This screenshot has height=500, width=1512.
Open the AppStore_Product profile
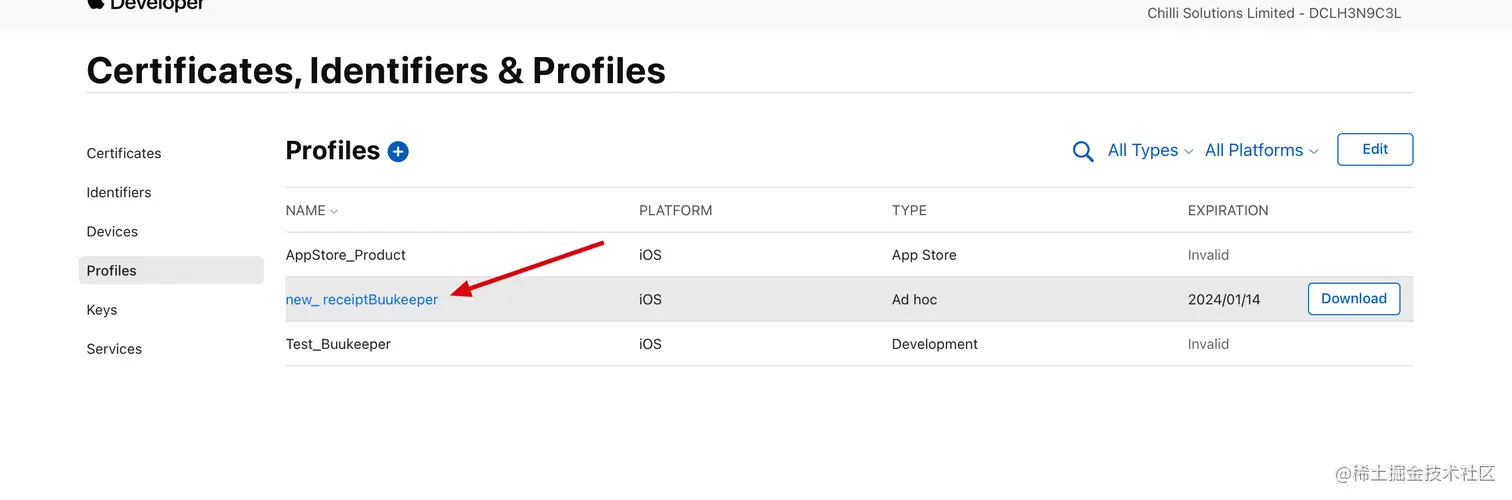coord(346,255)
